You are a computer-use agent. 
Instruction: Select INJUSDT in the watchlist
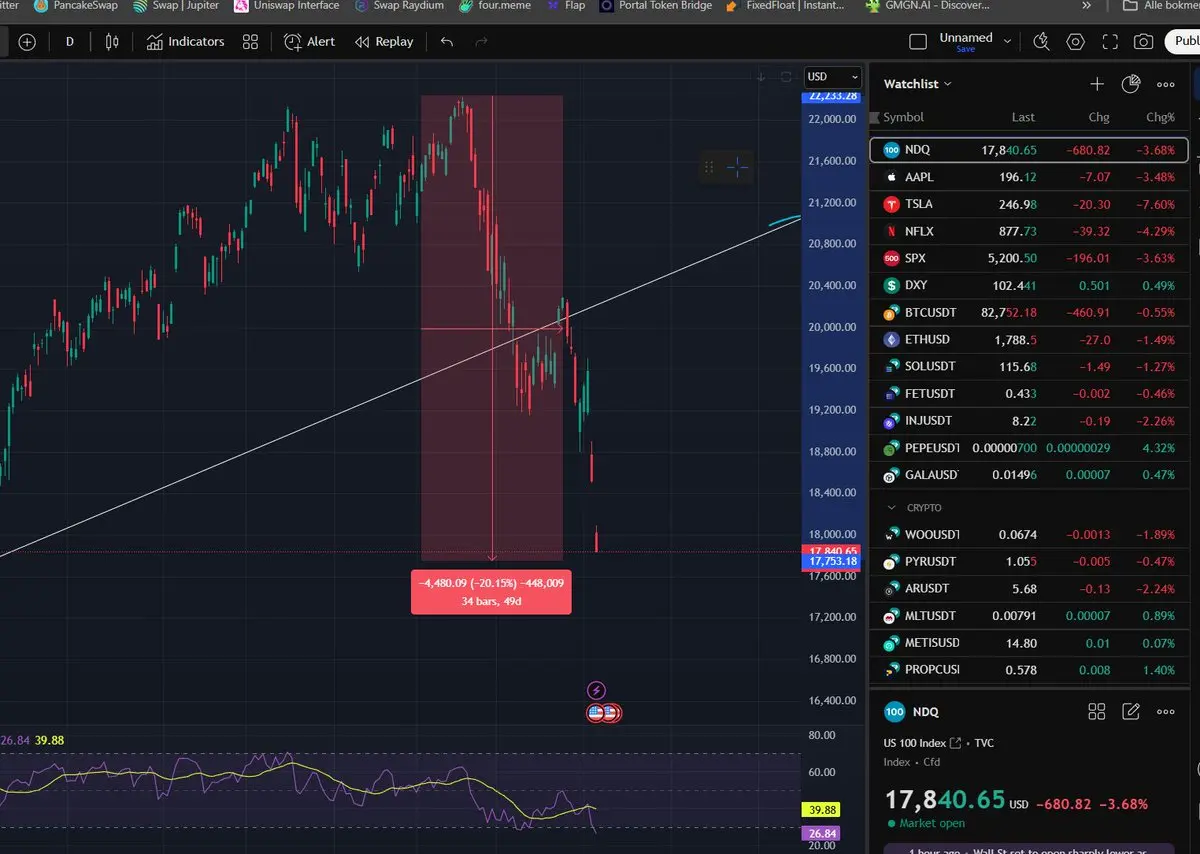(x=1029, y=421)
